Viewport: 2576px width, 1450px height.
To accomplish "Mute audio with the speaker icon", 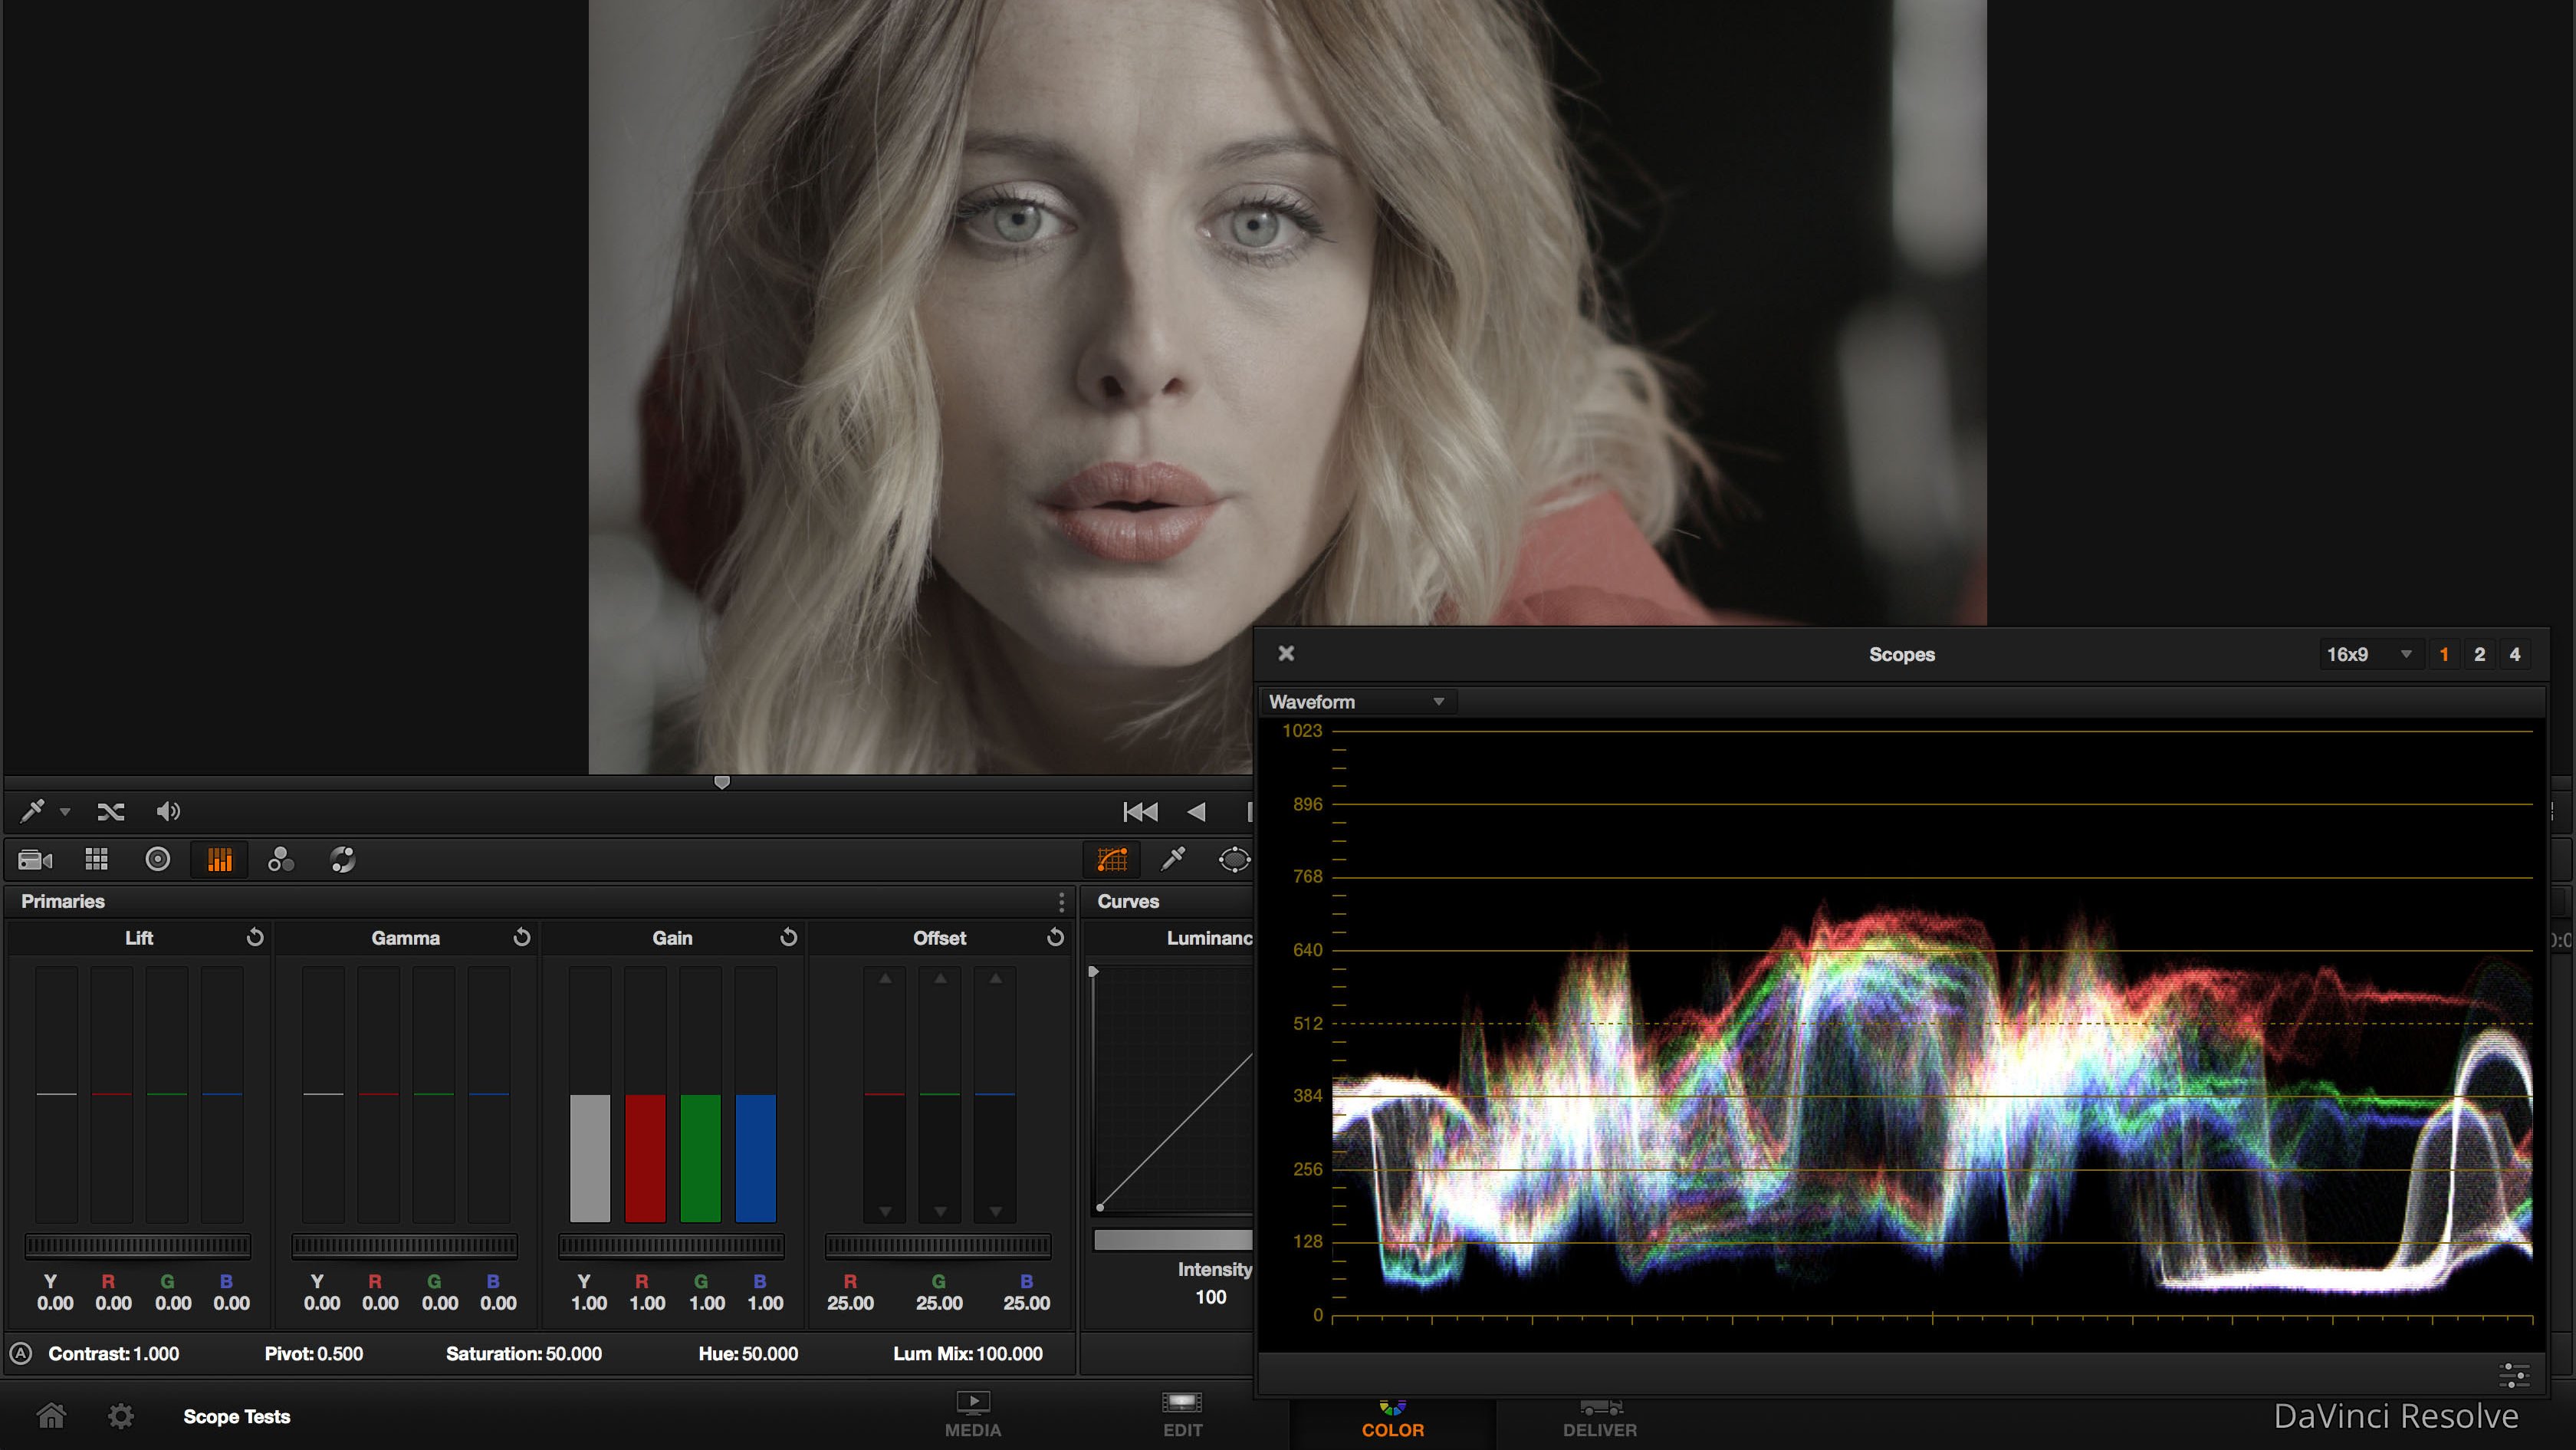I will click(x=168, y=811).
